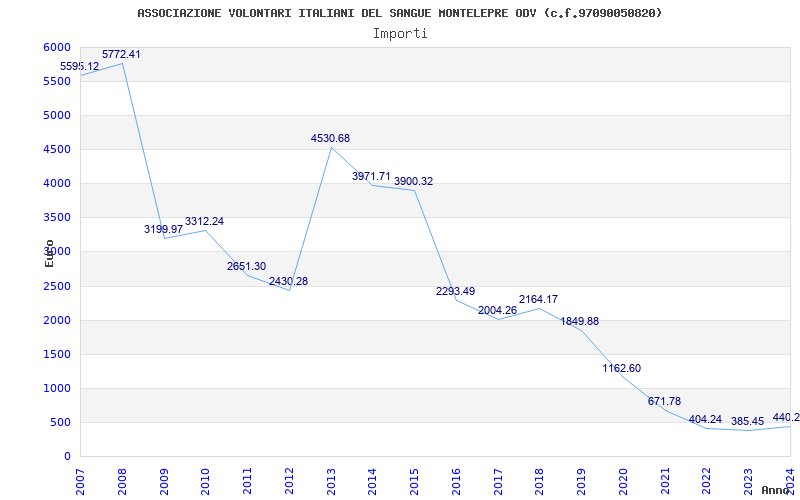The width and height of the screenshot is (800, 500).
Task: Click the 3312.24 value label
Action: (x=205, y=221)
